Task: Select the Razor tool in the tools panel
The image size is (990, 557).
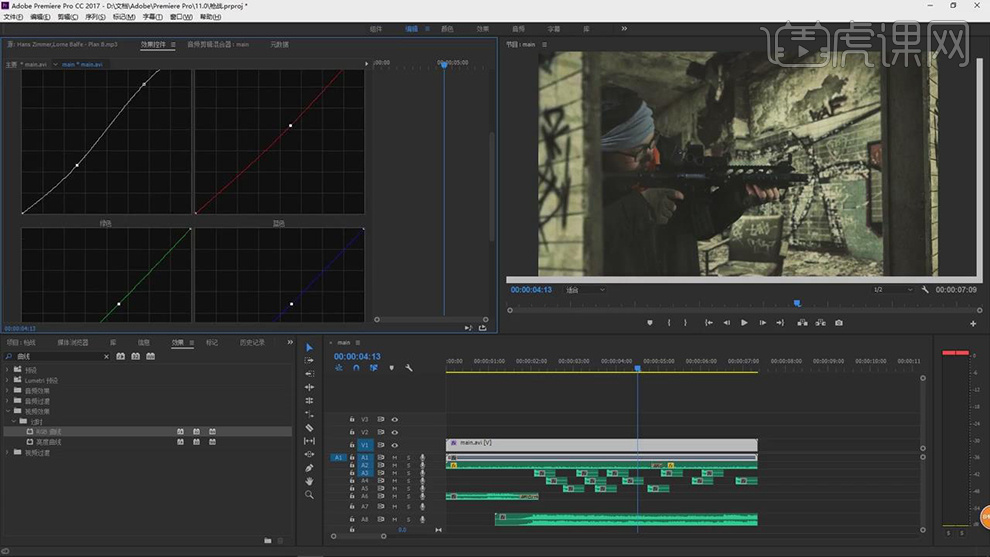Action: coord(309,427)
